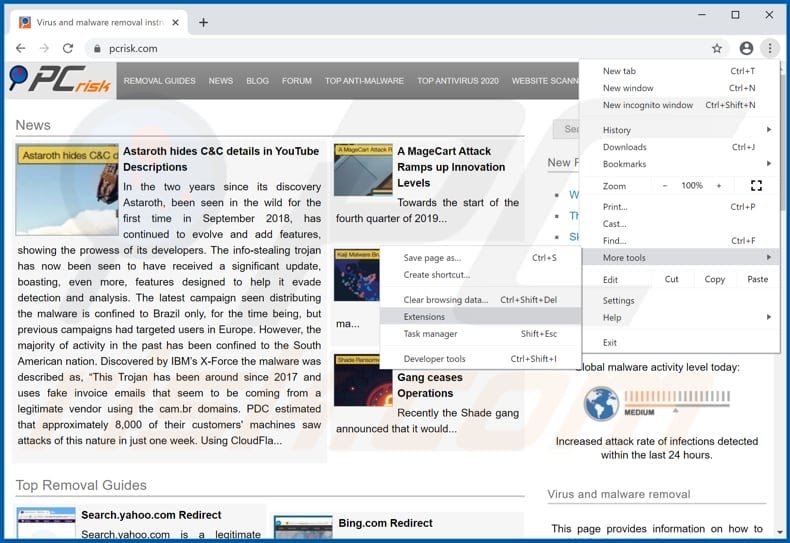The width and height of the screenshot is (790, 543).
Task: Click Paste in the Edit row
Action: [757, 279]
